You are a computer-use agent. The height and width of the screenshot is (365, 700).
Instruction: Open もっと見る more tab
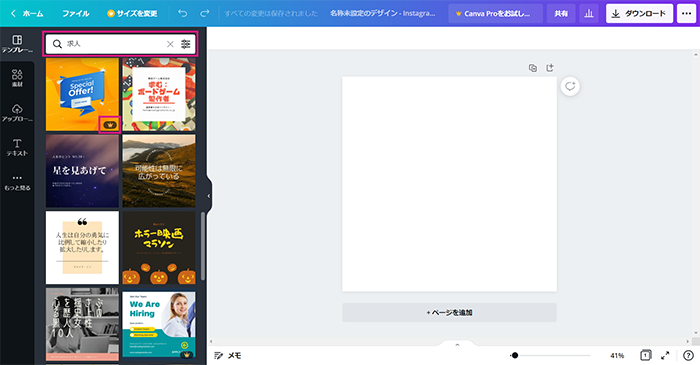(x=17, y=182)
